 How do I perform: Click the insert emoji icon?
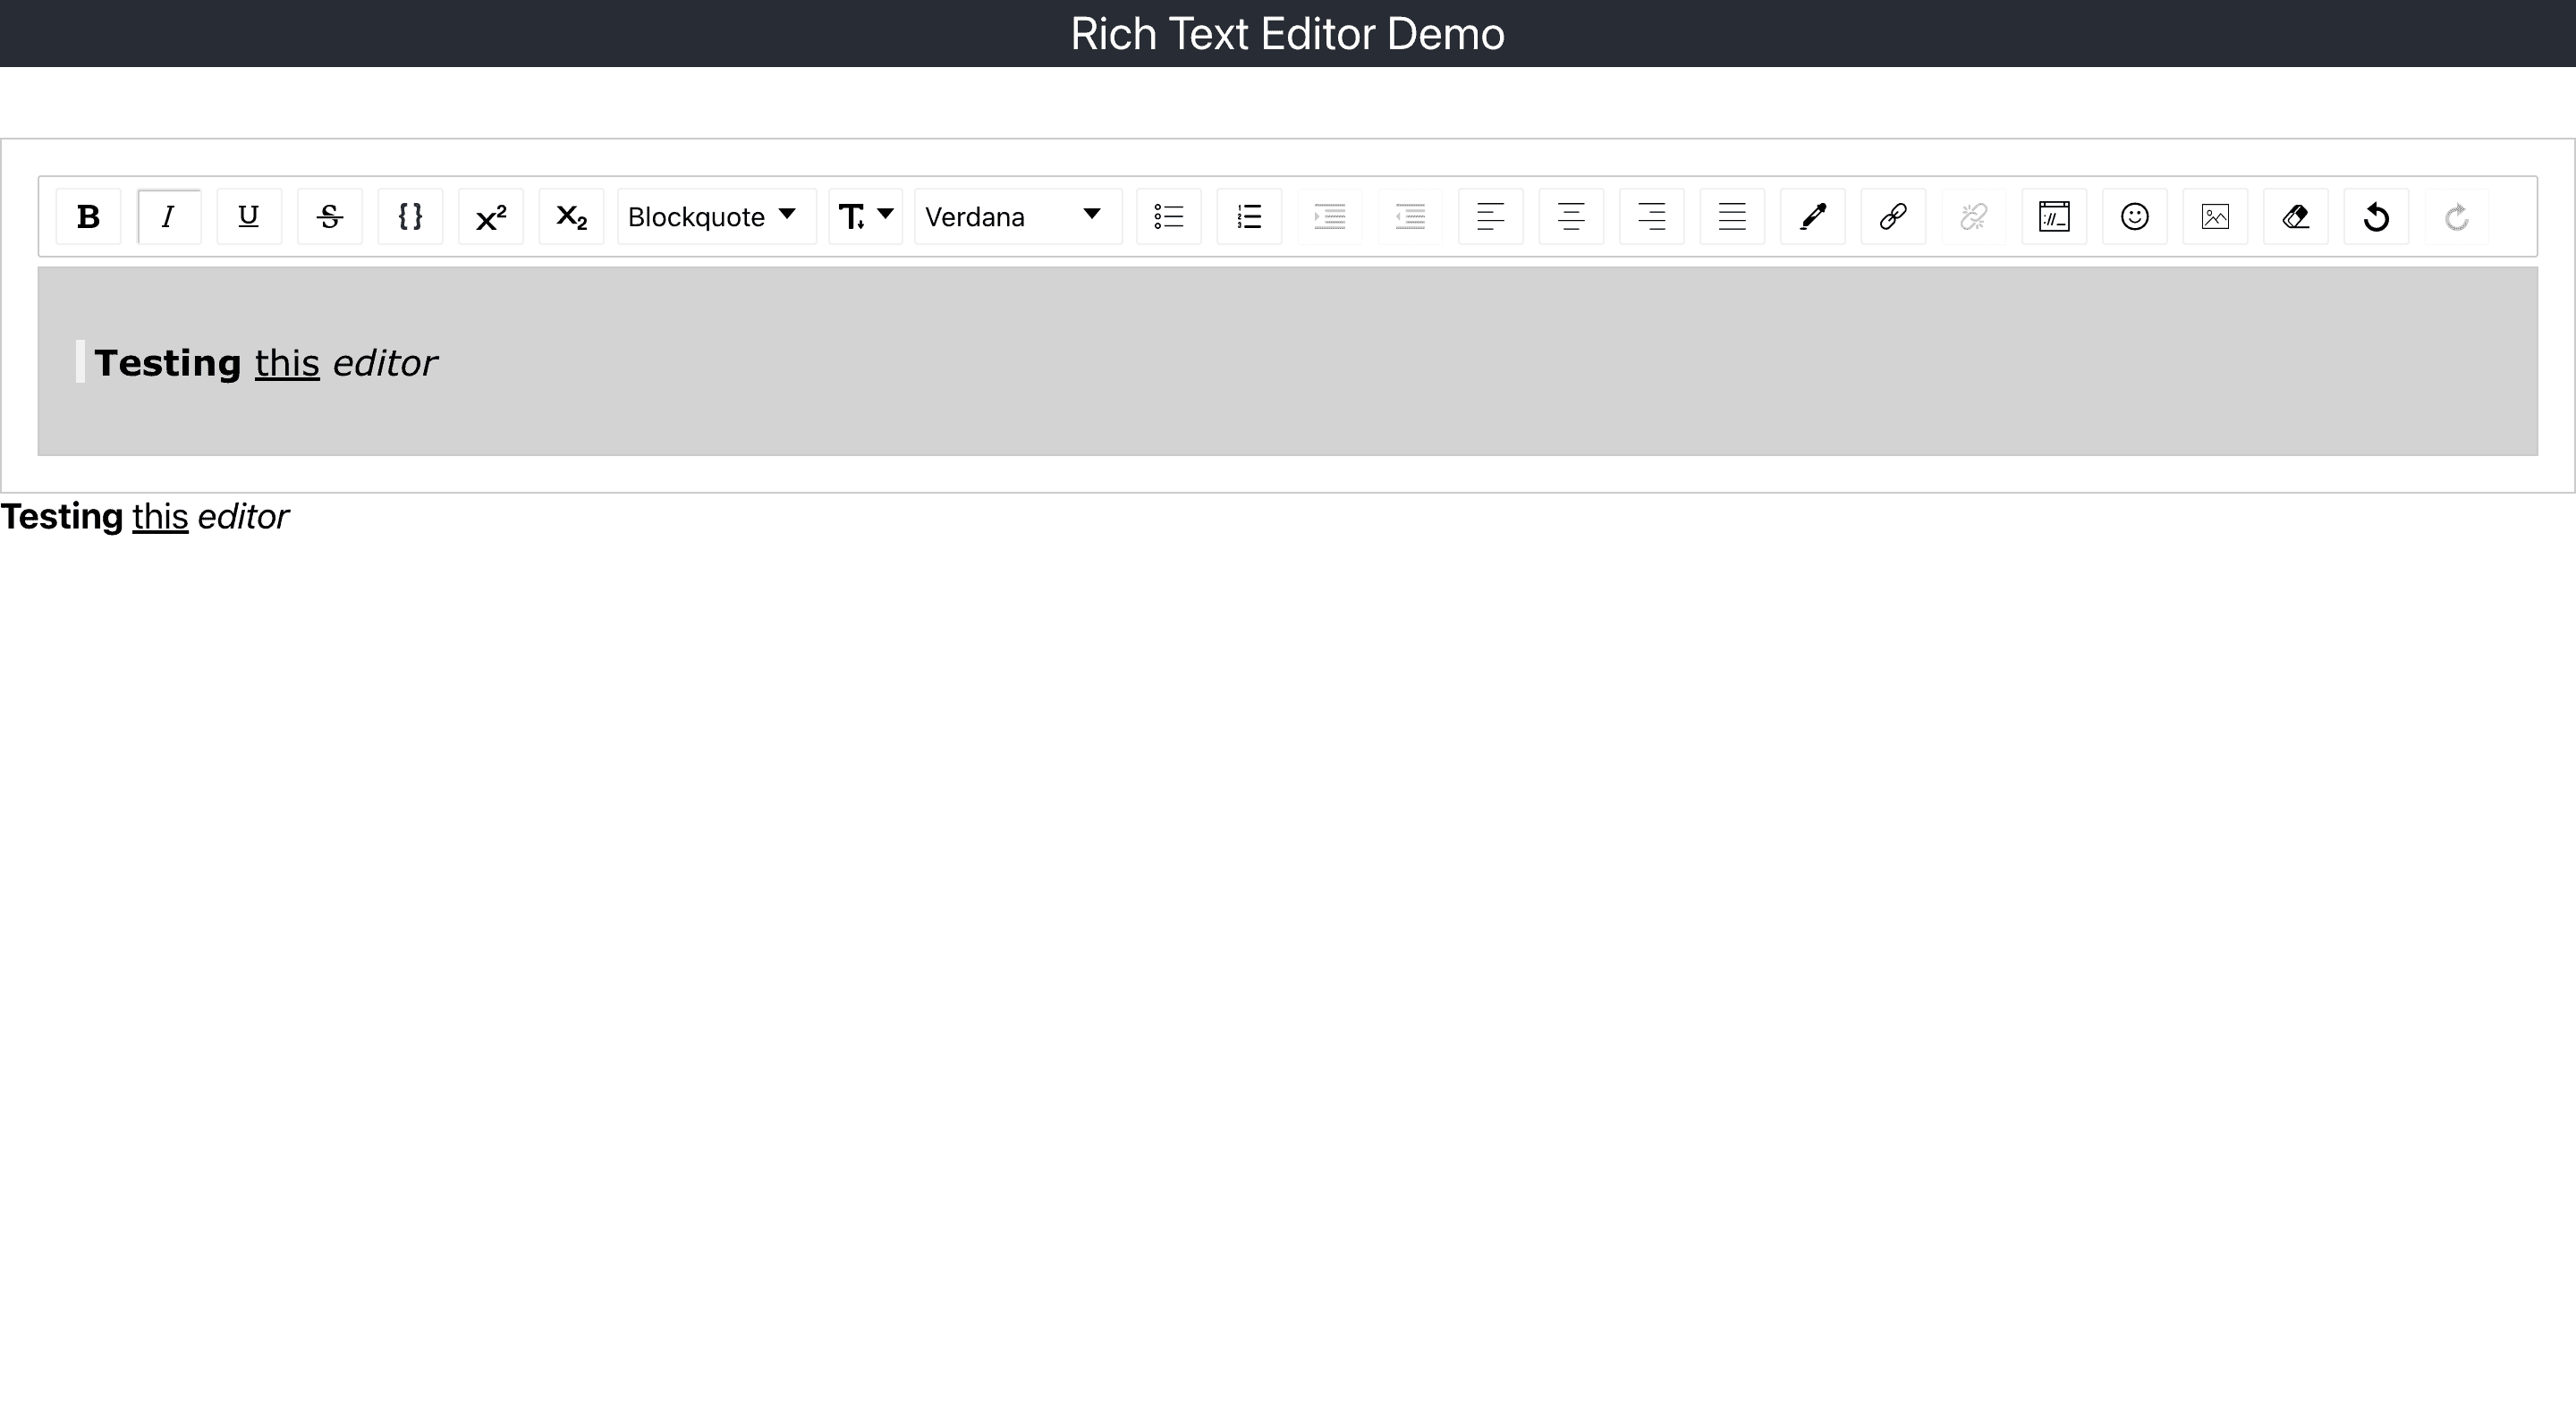point(2133,216)
